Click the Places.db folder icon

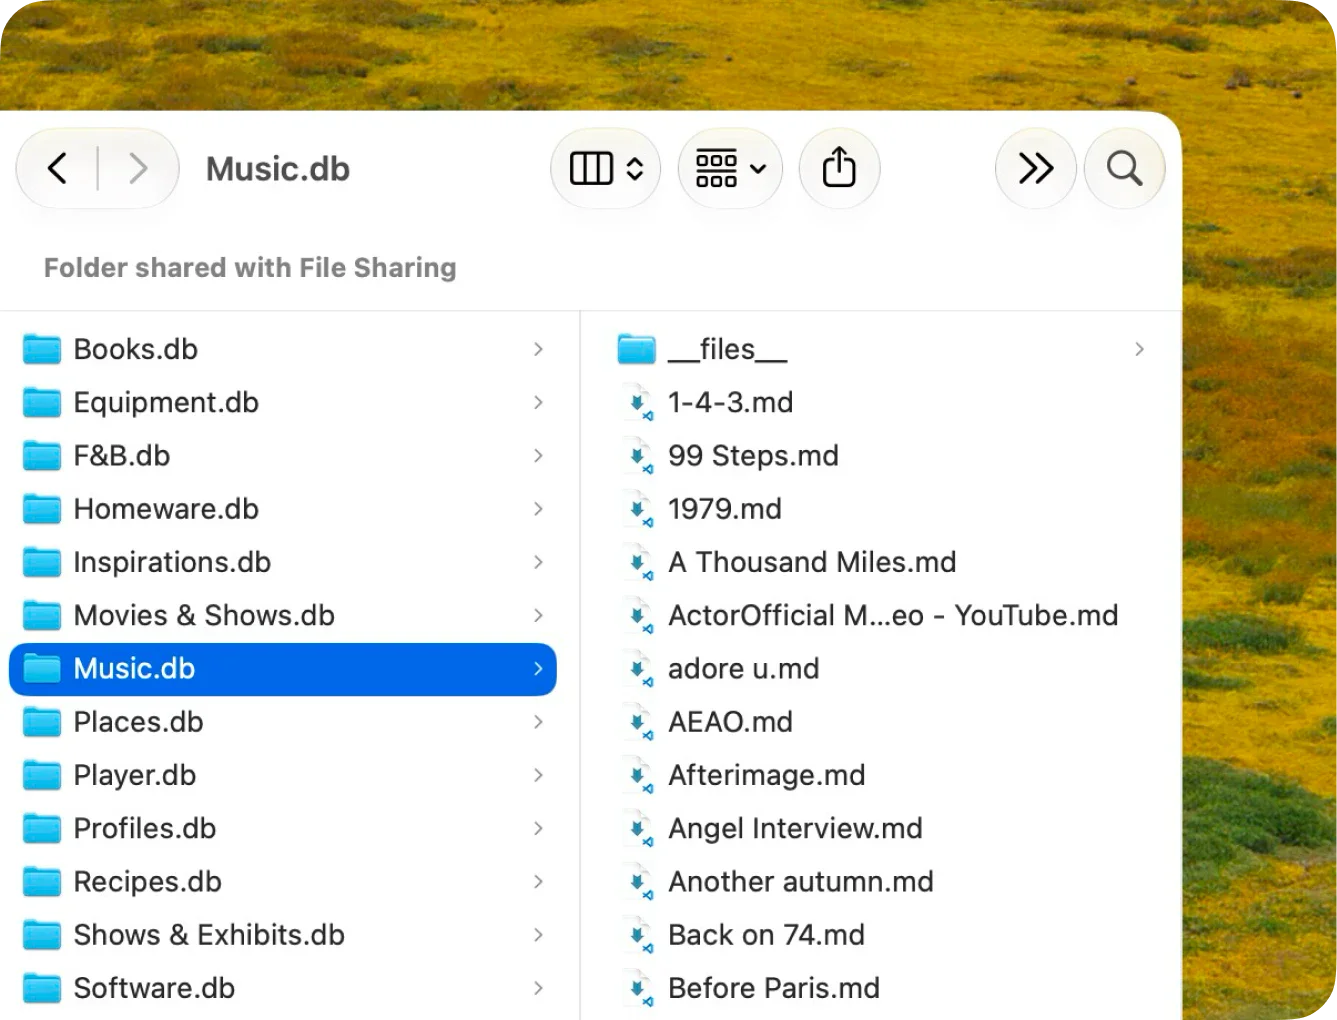click(x=42, y=722)
